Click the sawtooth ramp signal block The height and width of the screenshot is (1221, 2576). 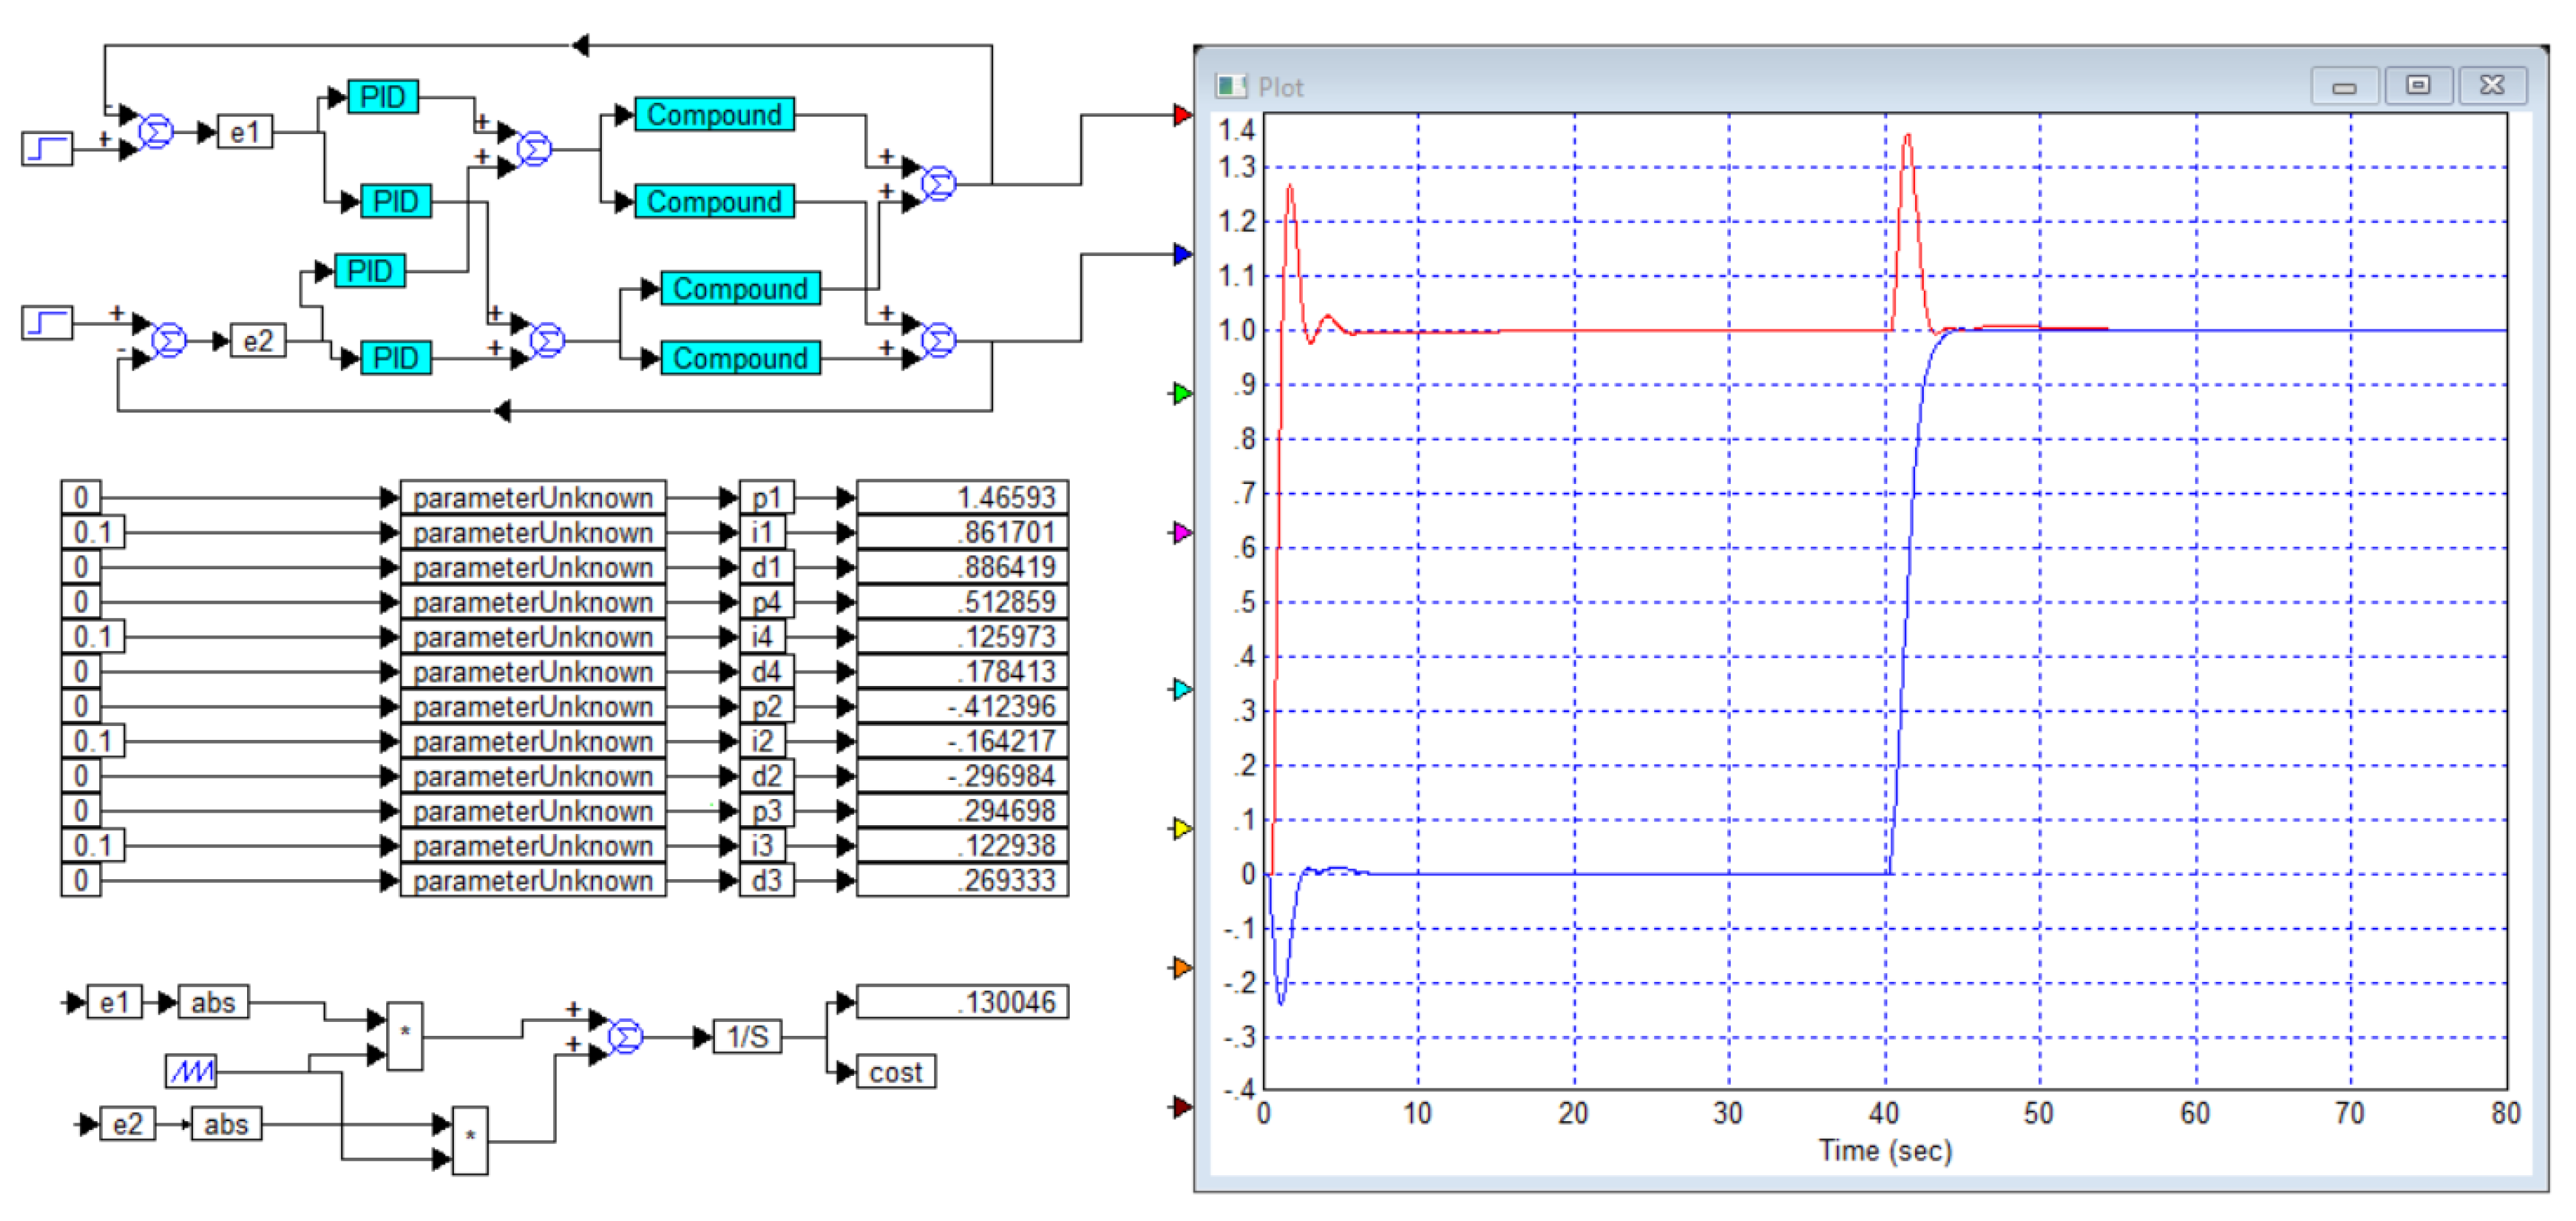pos(191,1071)
